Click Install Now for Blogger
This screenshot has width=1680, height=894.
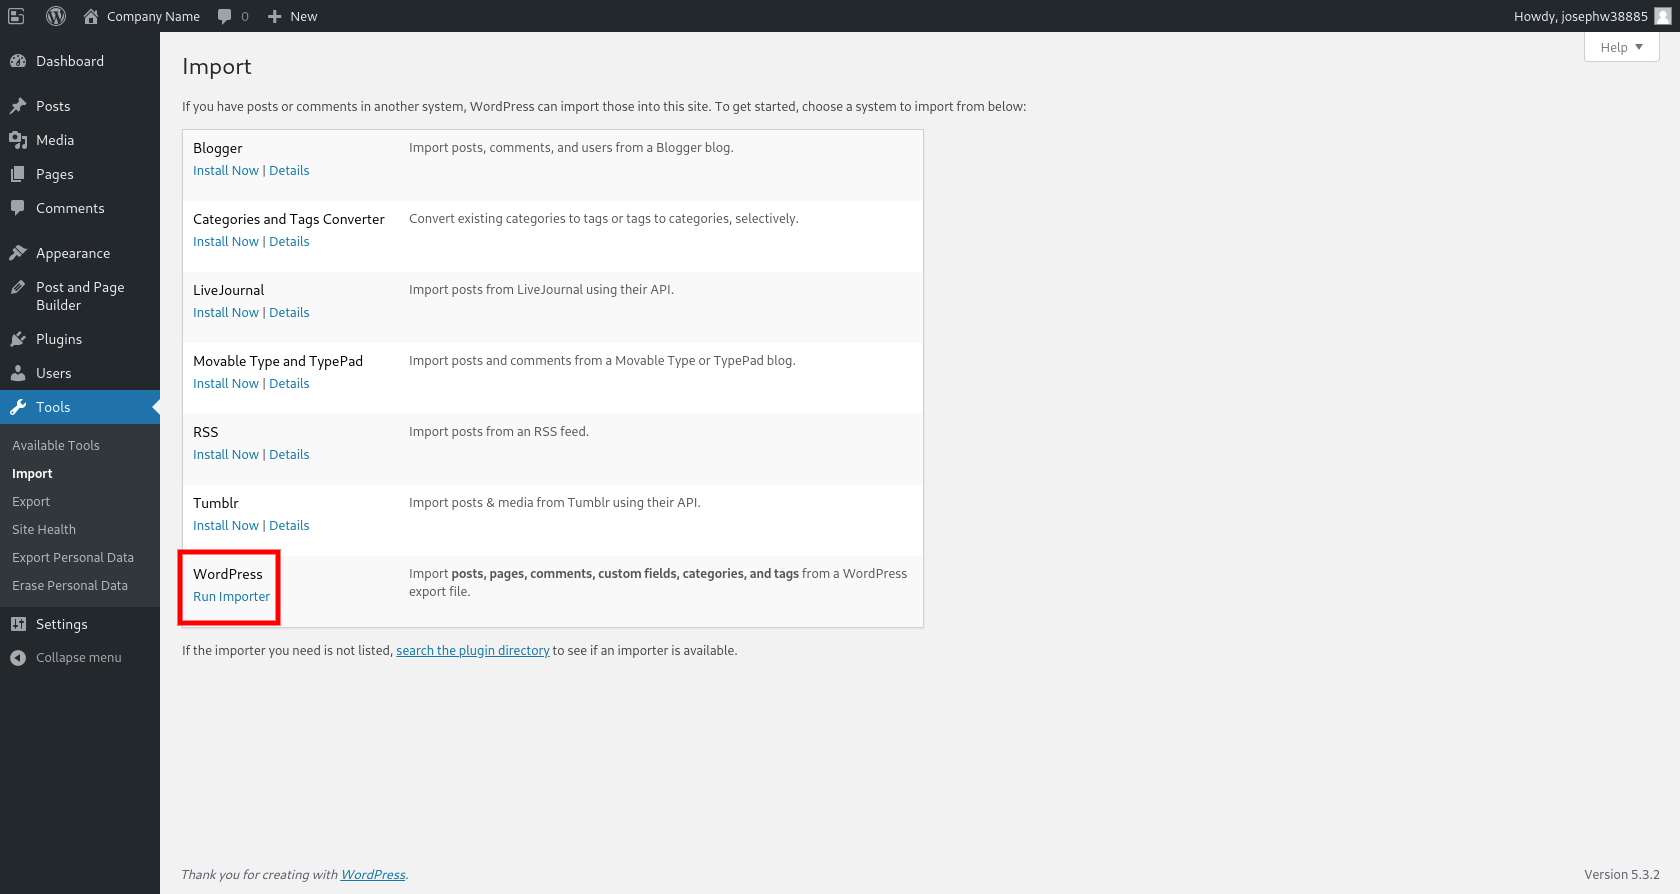click(226, 170)
